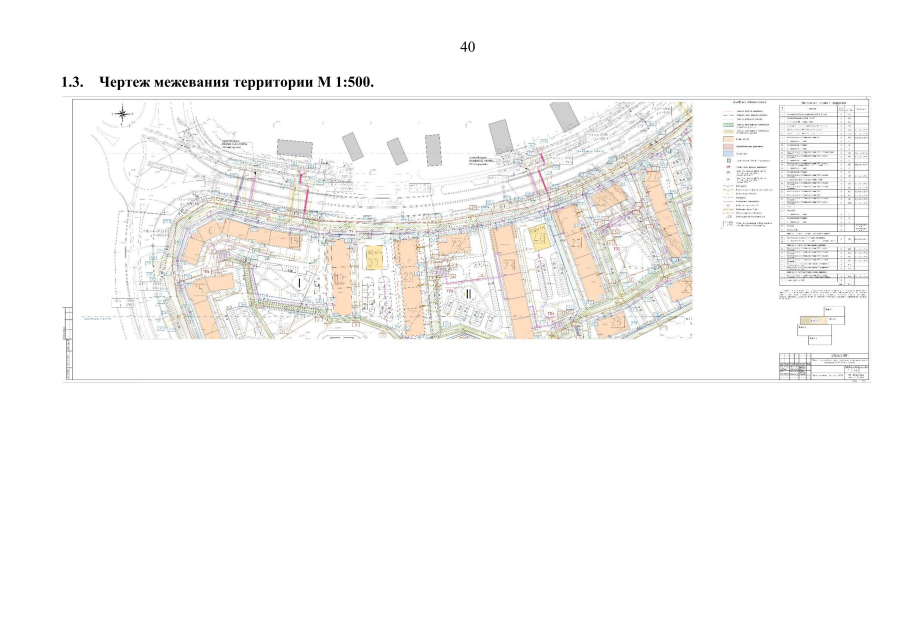Click the blue legend color swatch
Image resolution: width=905 pixels, height=640 pixels.
click(728, 154)
